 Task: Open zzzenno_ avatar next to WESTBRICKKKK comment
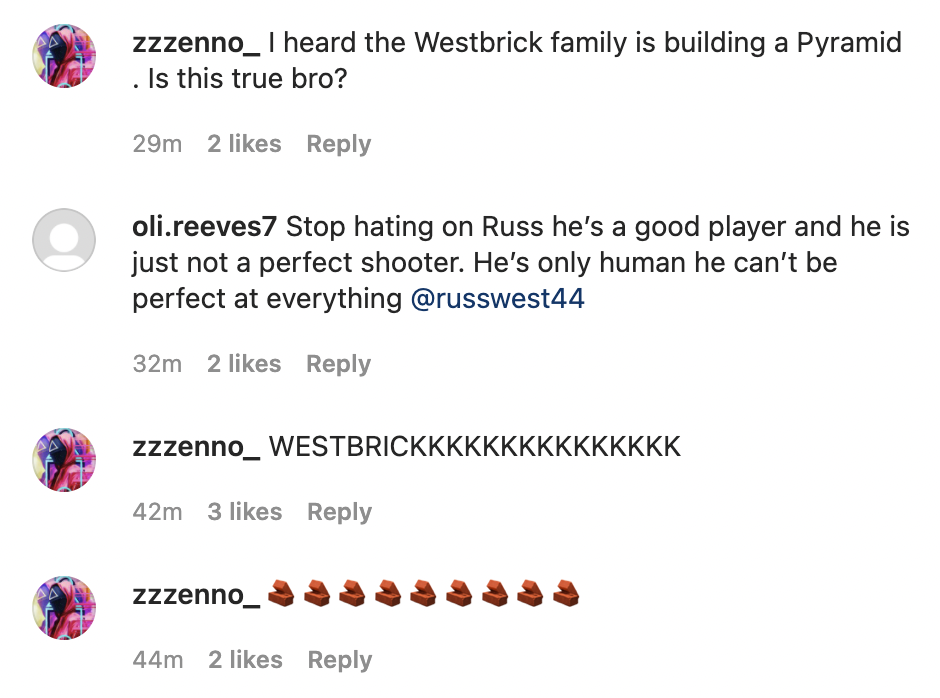coord(65,460)
